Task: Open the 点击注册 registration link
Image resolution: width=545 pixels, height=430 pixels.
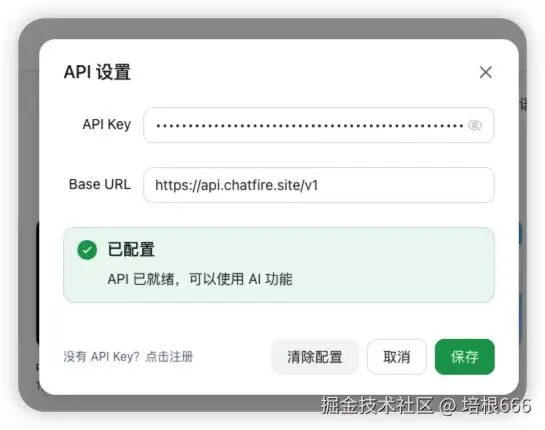Action: (169, 357)
